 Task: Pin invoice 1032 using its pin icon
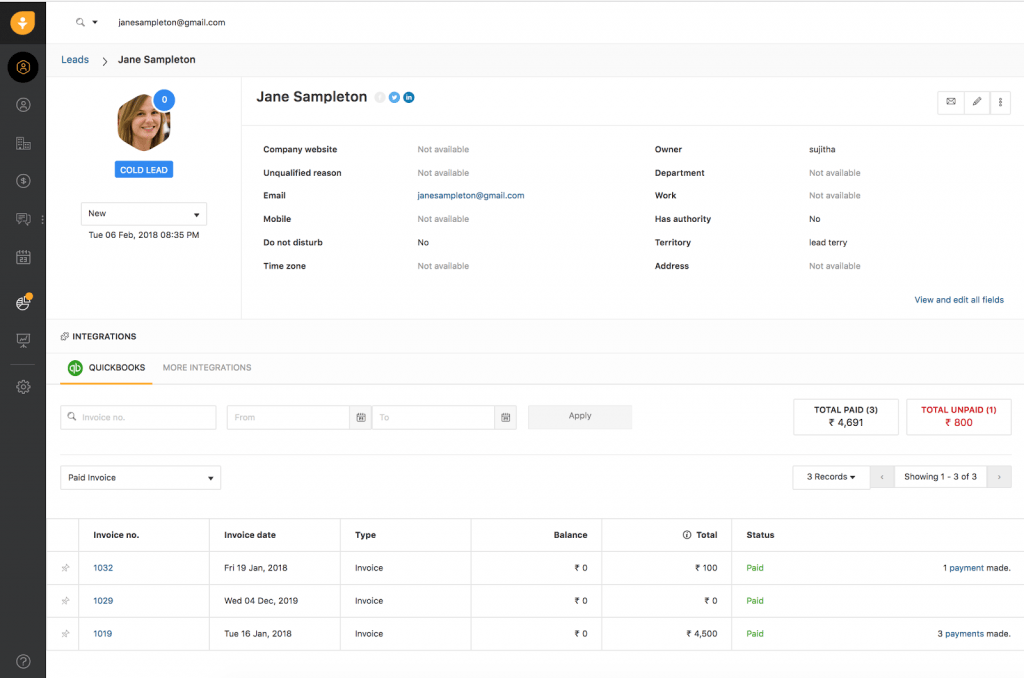tap(63, 567)
